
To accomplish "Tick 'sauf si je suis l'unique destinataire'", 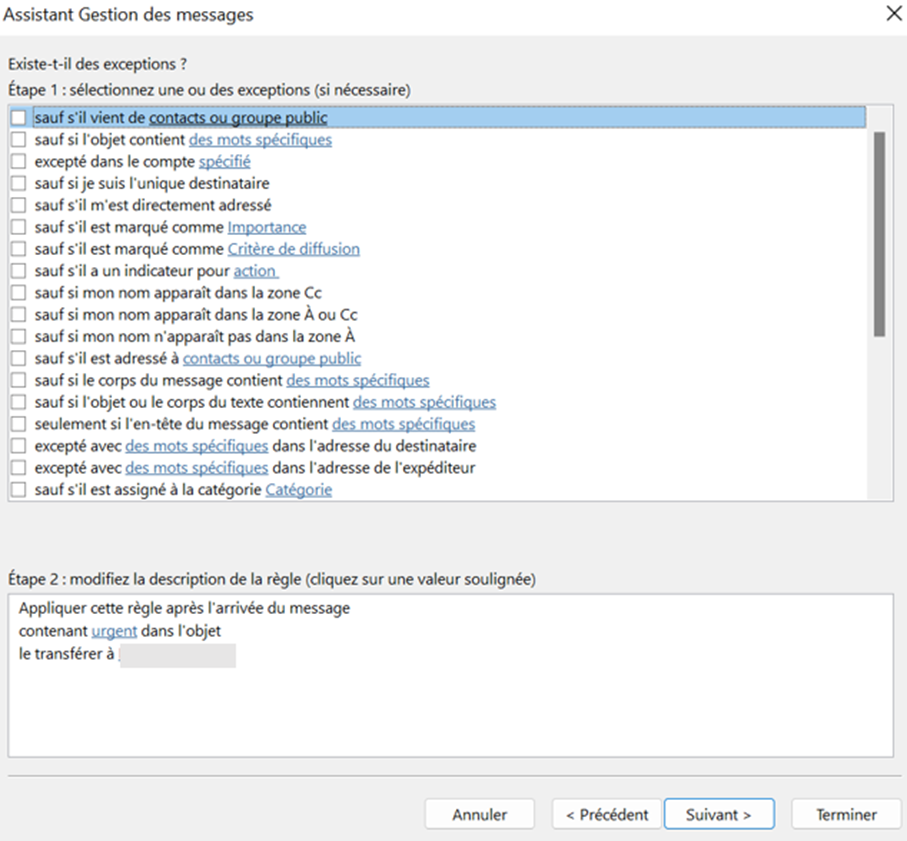I will 19,183.
